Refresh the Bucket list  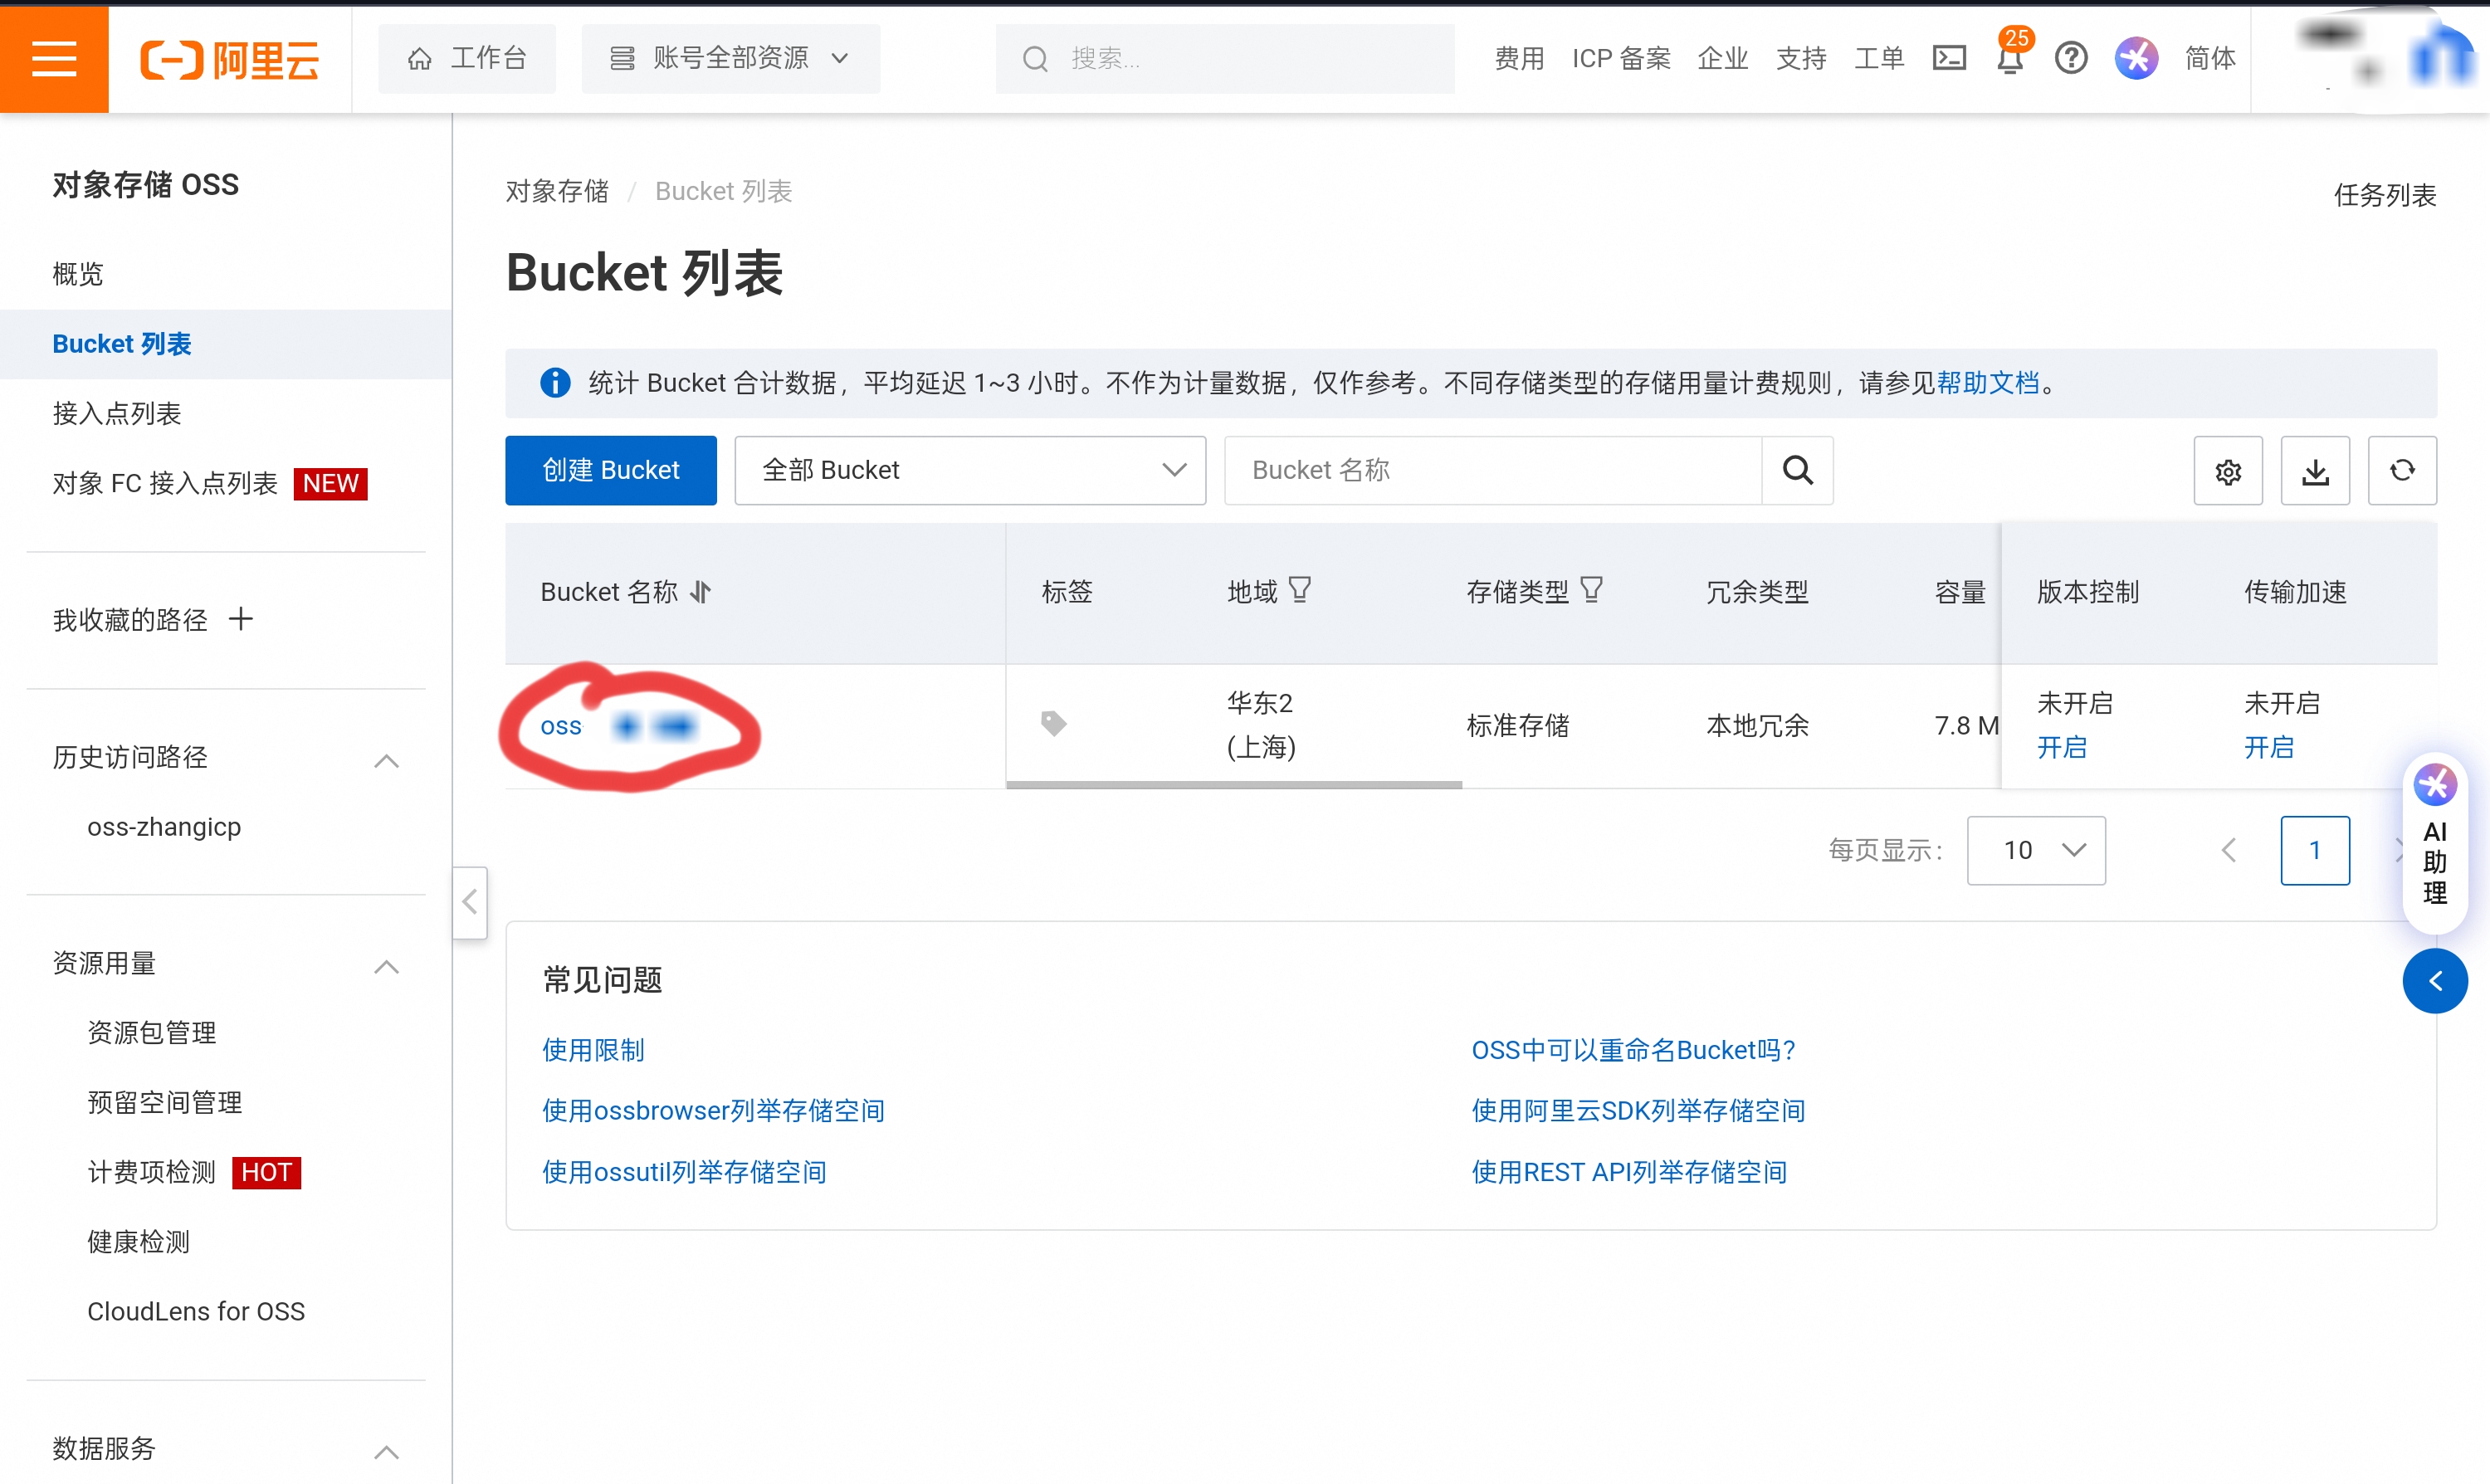tap(2402, 471)
